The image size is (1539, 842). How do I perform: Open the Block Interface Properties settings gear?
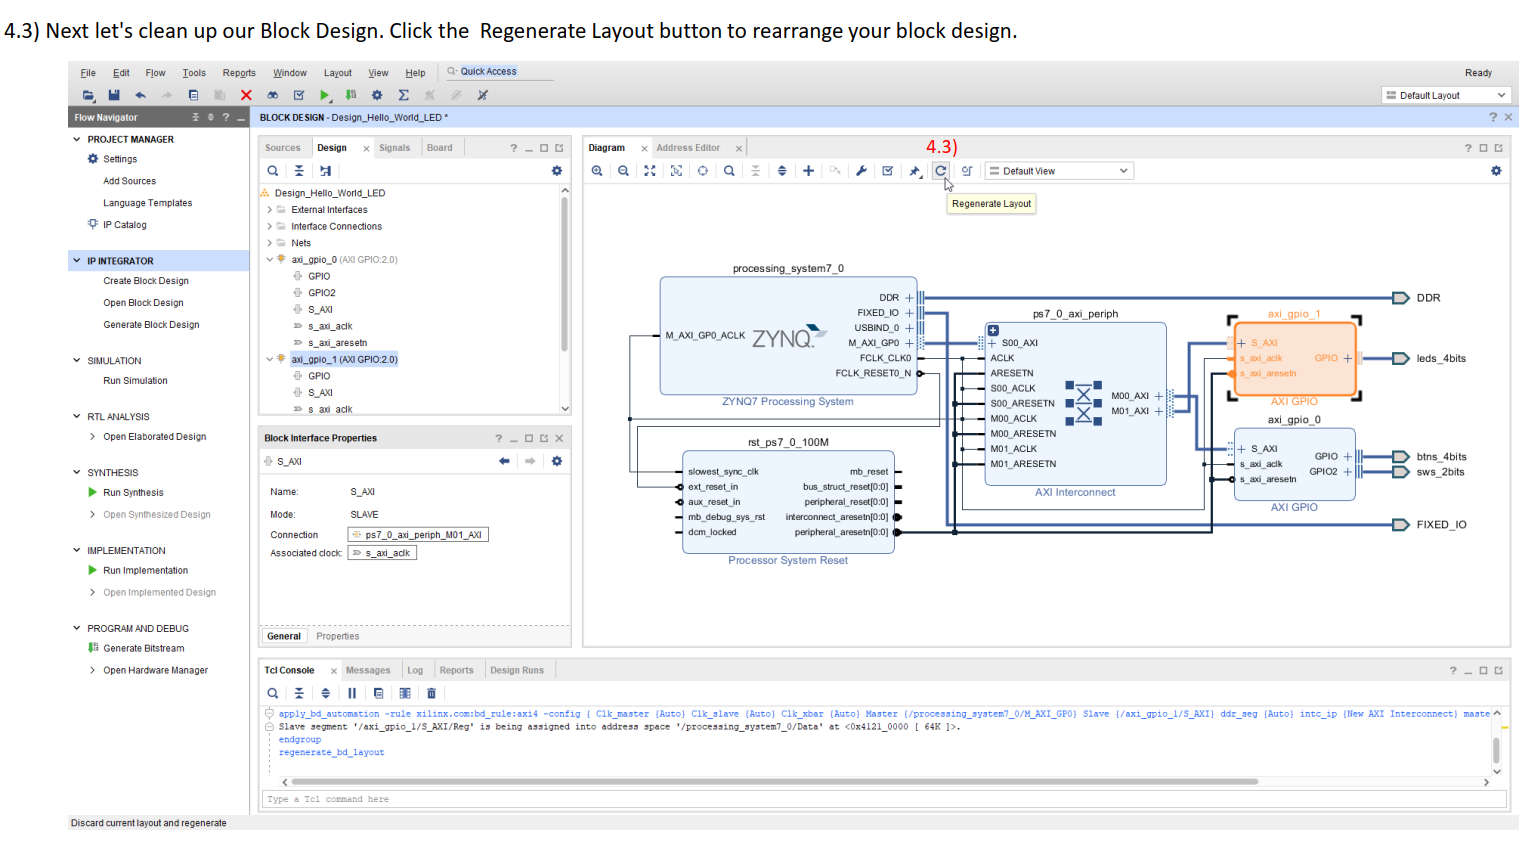click(x=557, y=461)
